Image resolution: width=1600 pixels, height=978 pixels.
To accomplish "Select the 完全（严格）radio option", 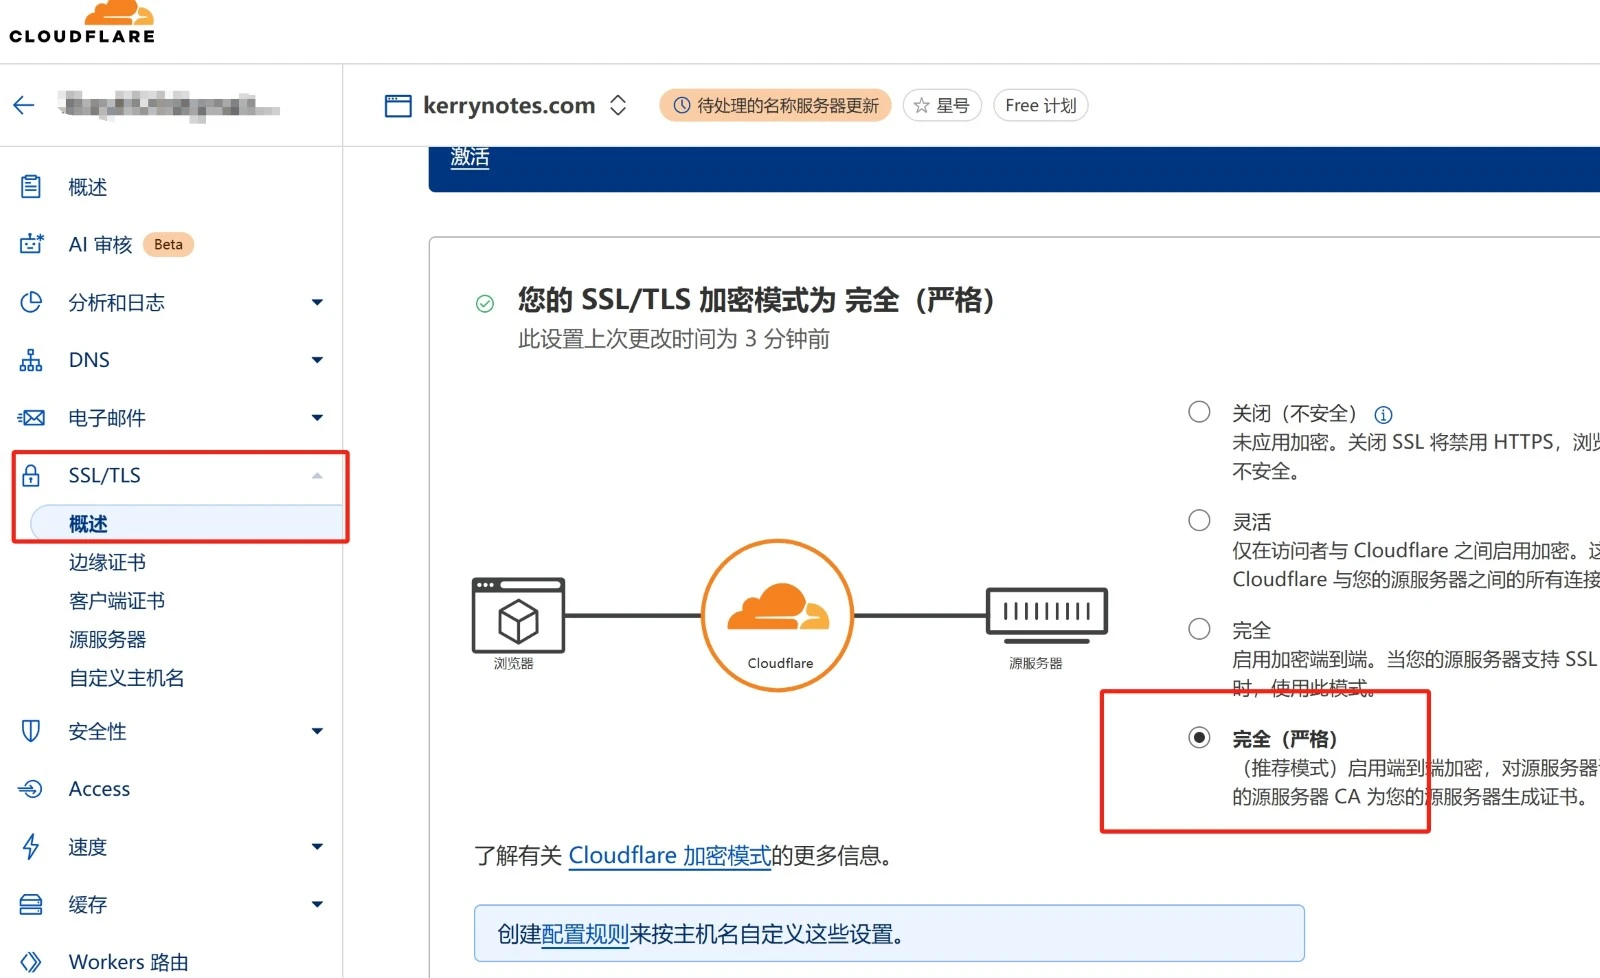I will point(1199,737).
